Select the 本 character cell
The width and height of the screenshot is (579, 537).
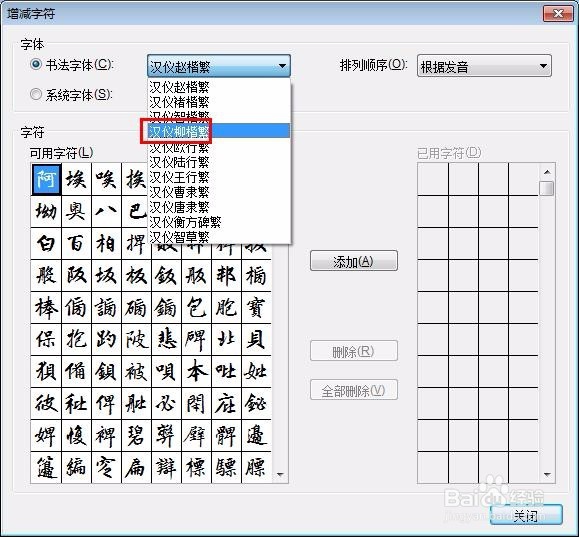(x=196, y=371)
